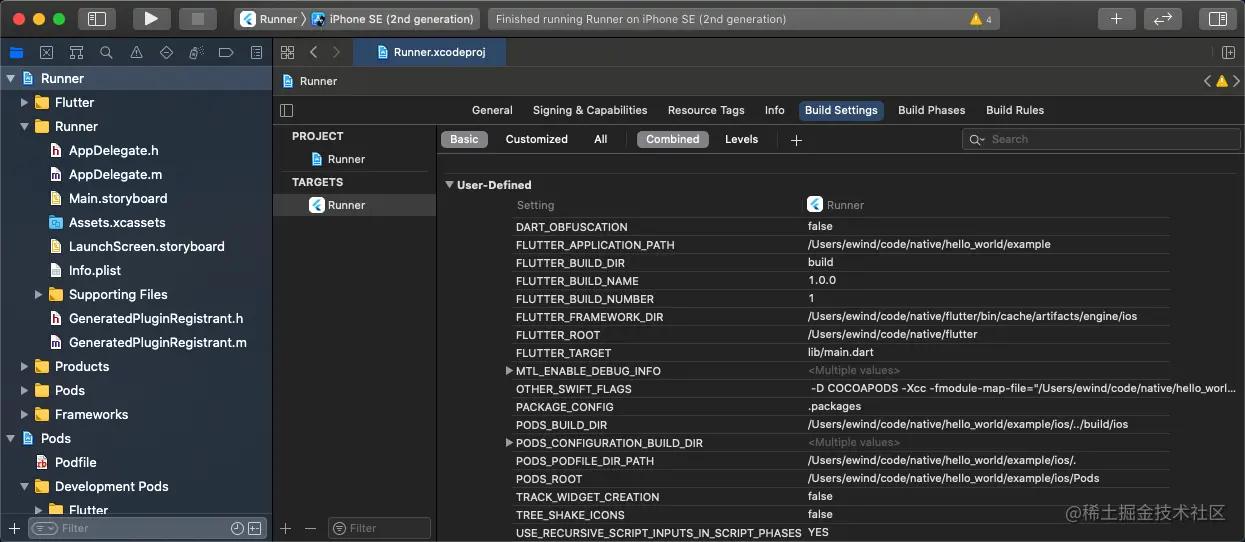The width and height of the screenshot is (1245, 542).
Task: Toggle the inspectors panel in the toolbar
Action: [1217, 18]
